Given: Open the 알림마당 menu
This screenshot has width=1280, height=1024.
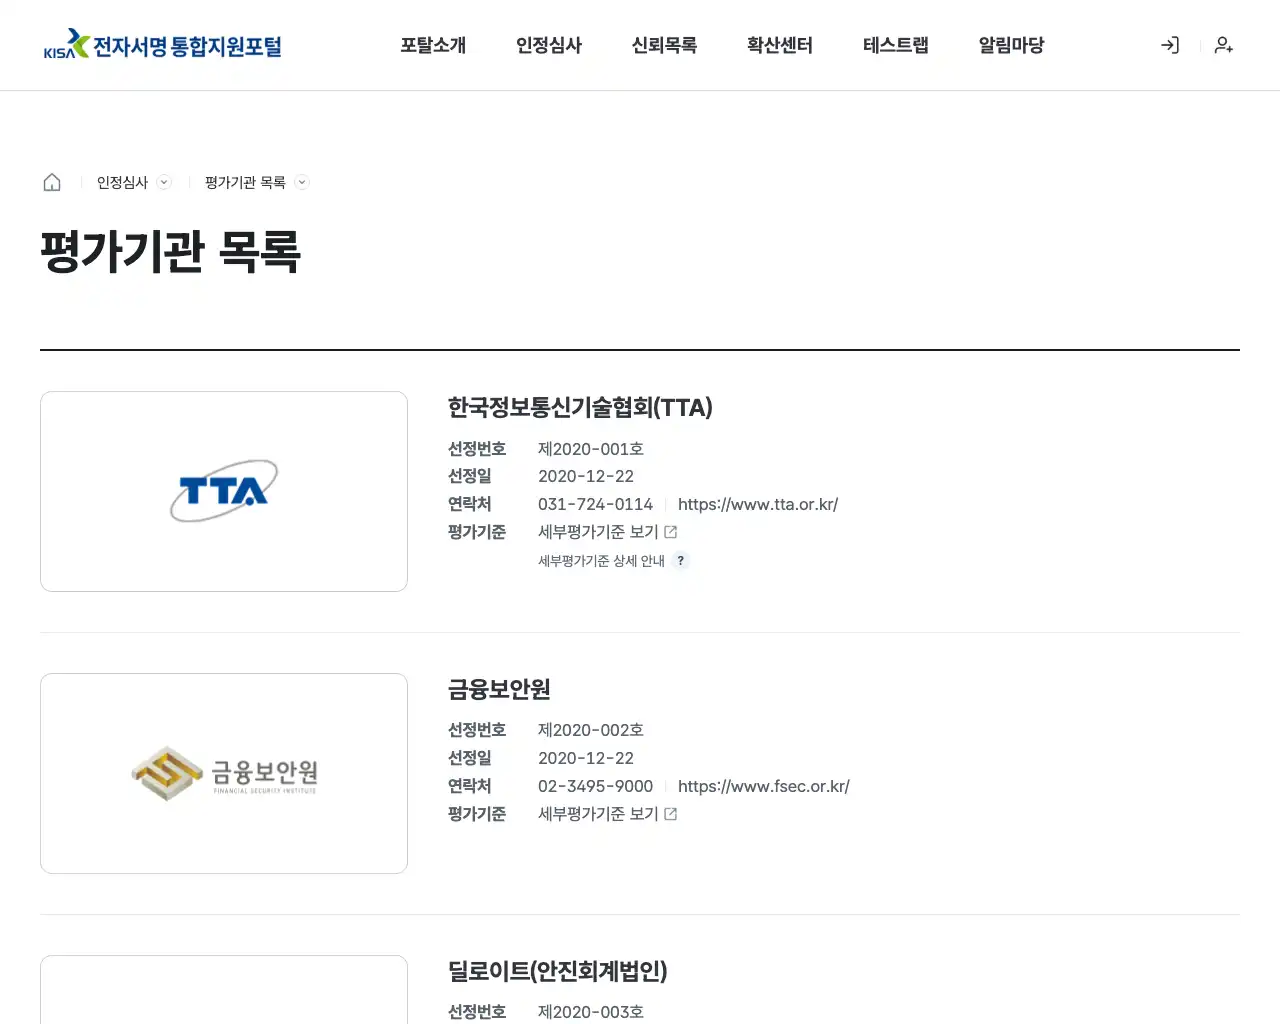Looking at the screenshot, I should 1011,45.
